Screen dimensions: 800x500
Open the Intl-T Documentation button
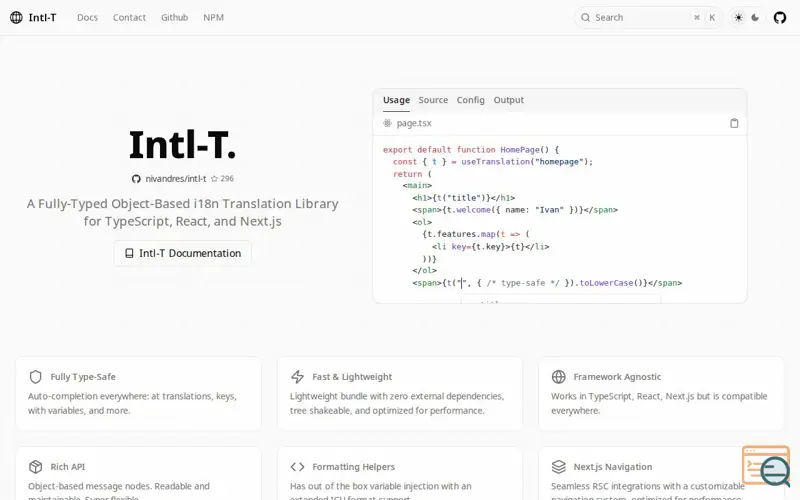(183, 253)
